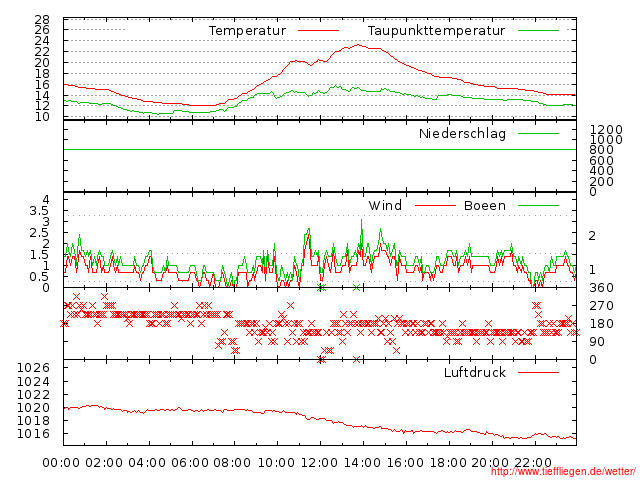Click the Taupunkttemperatur legend label
Image resolution: width=640 pixels, height=480 pixels.
coord(436,31)
